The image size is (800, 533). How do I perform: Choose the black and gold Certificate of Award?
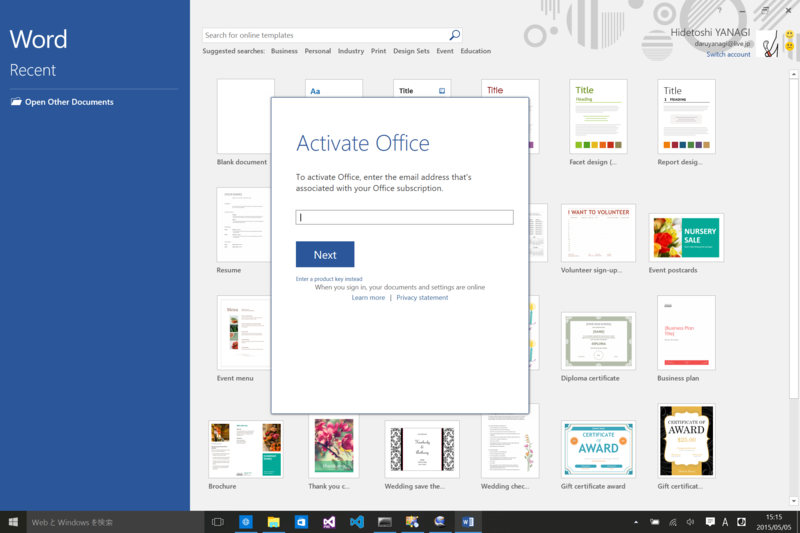(x=686, y=441)
